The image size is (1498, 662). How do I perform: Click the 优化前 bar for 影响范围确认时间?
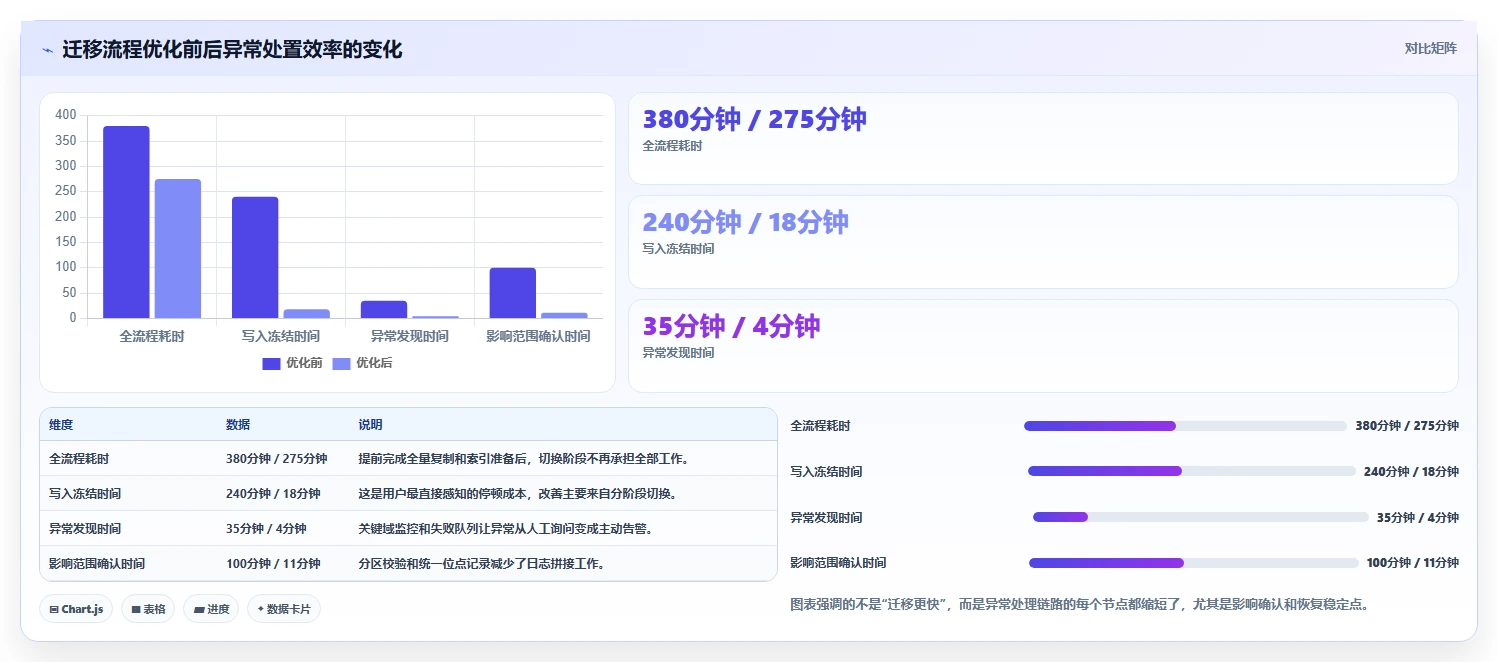(513, 293)
